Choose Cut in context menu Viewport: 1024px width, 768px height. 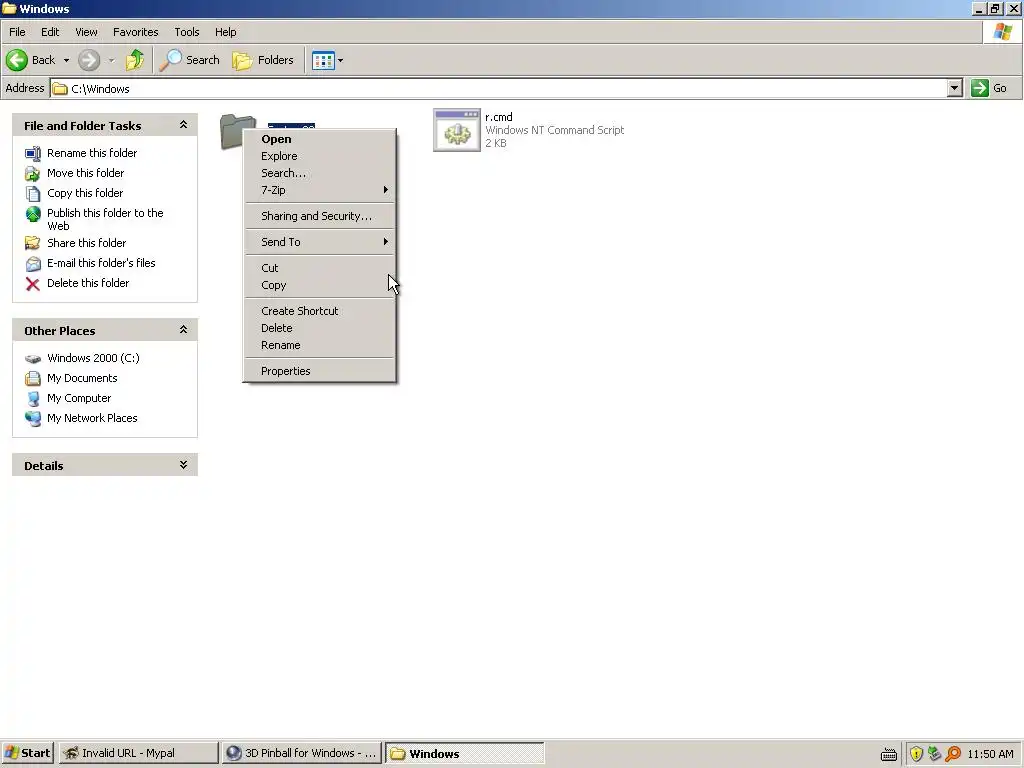[320, 268]
